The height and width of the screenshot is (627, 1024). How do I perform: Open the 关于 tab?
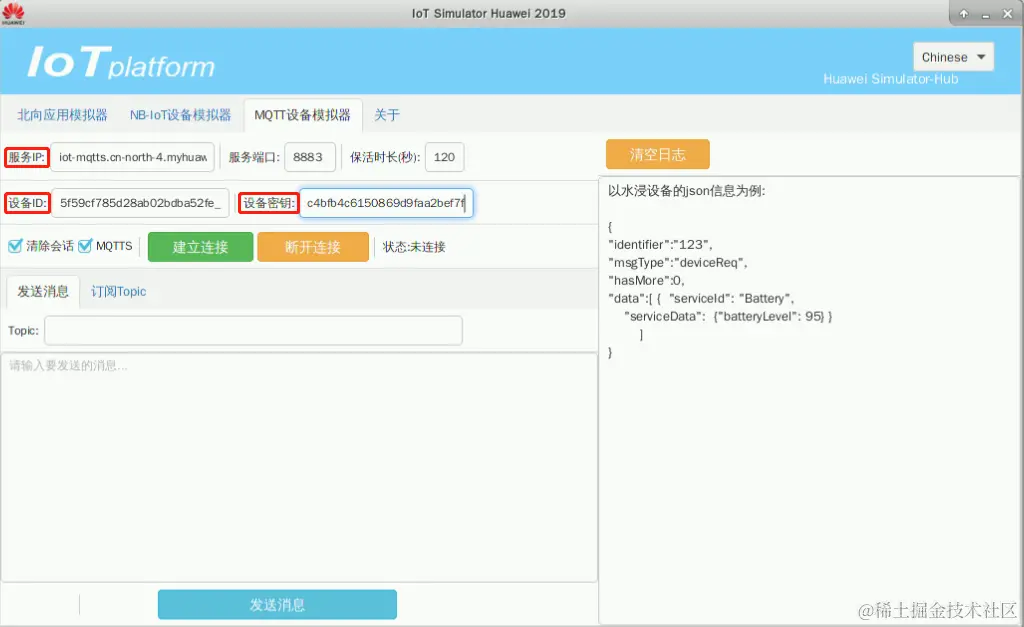(x=387, y=115)
